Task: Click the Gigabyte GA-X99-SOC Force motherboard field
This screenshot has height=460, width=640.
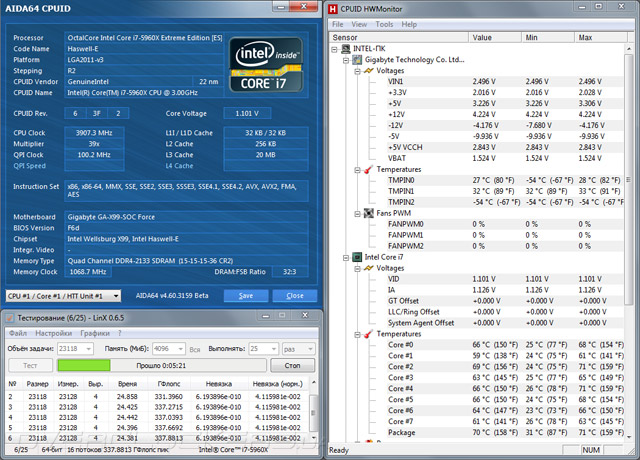Action: pyautogui.click(x=186, y=217)
